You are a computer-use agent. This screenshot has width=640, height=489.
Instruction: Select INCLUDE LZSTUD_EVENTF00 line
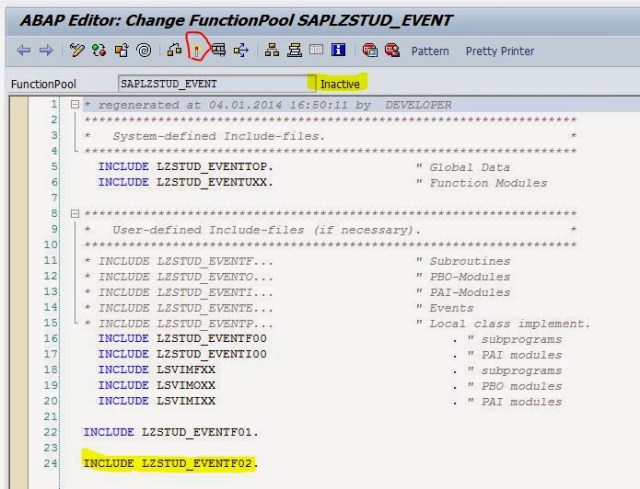182,338
